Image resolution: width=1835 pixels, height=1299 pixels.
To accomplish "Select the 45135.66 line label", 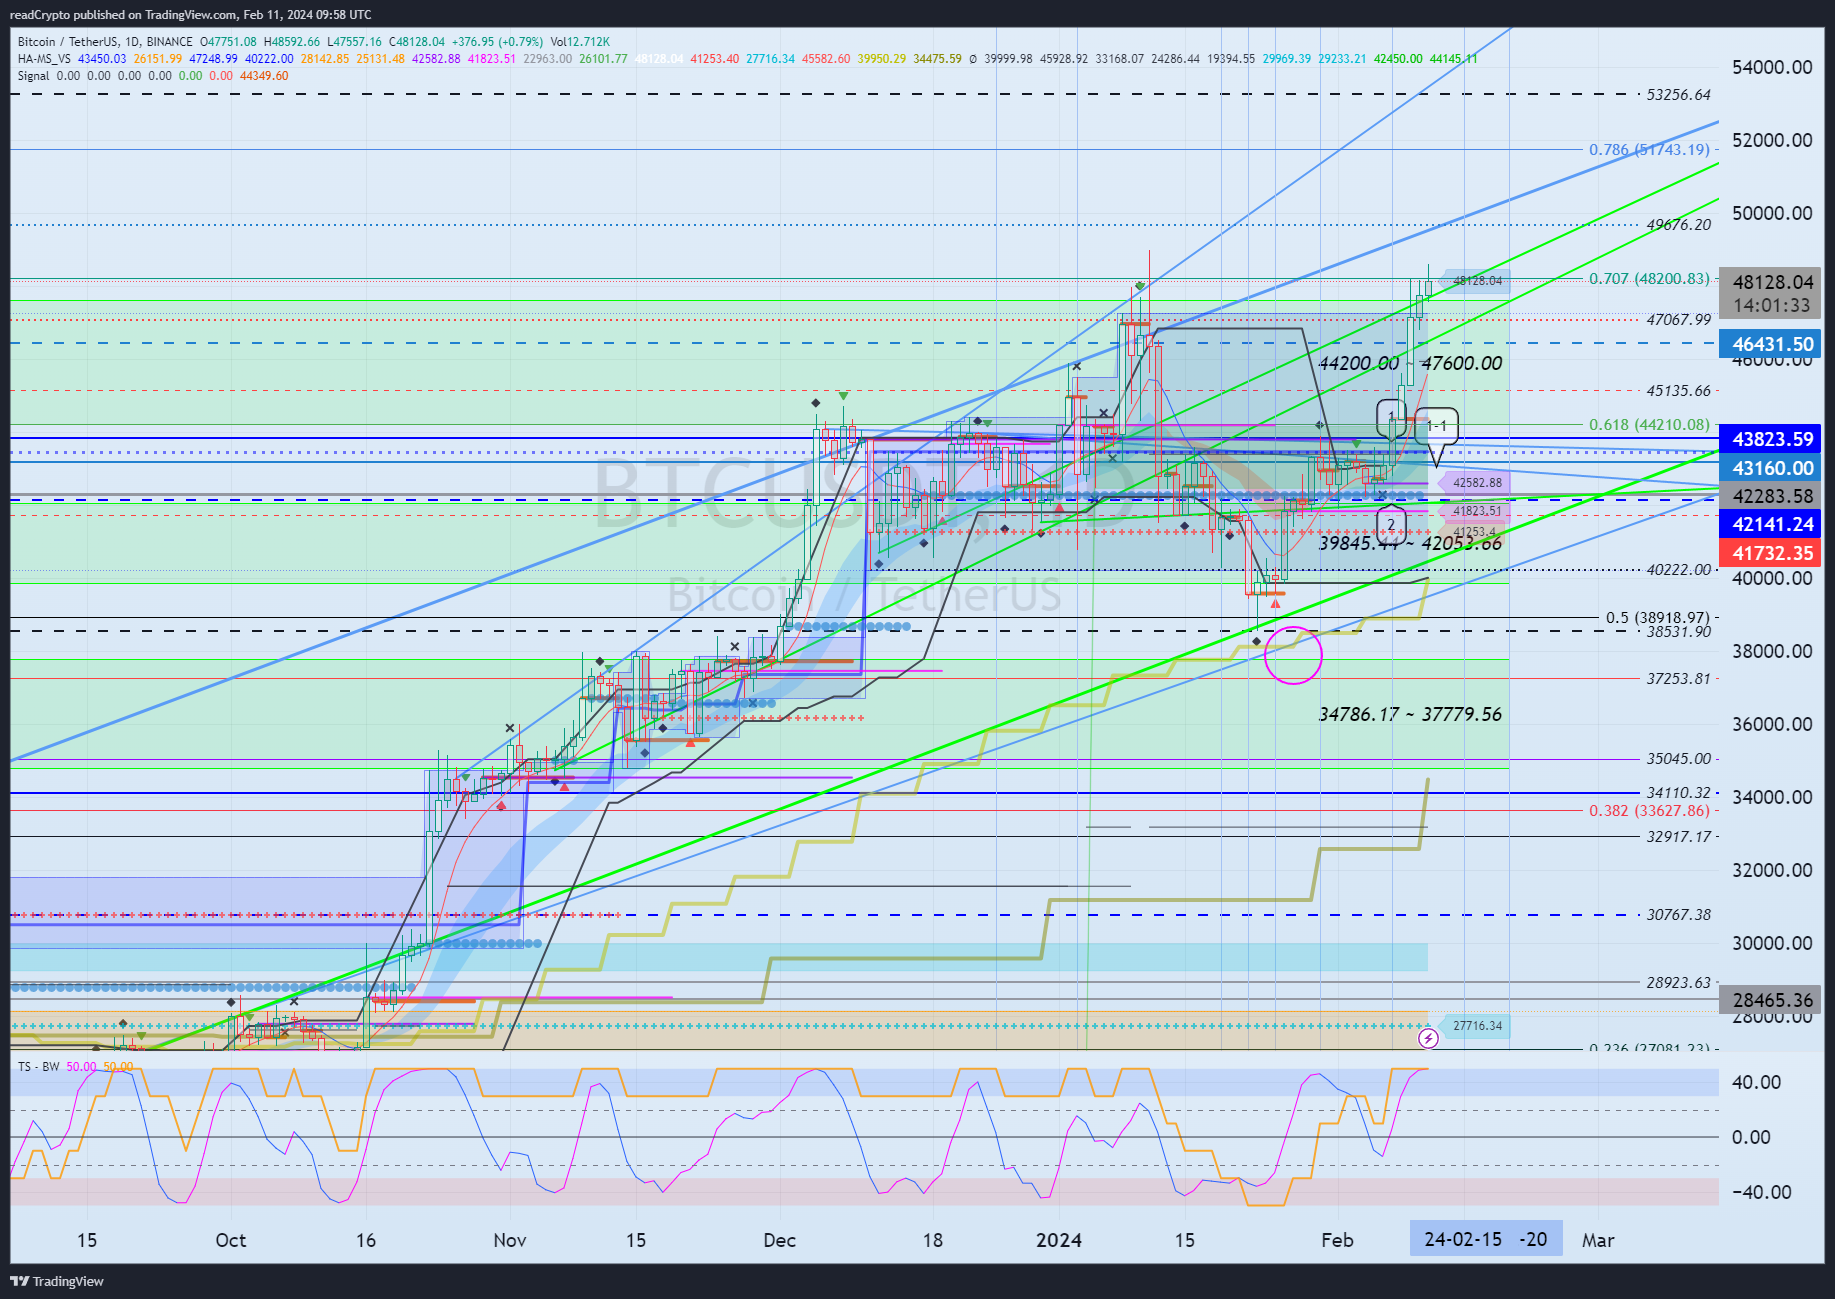I will pos(1678,391).
